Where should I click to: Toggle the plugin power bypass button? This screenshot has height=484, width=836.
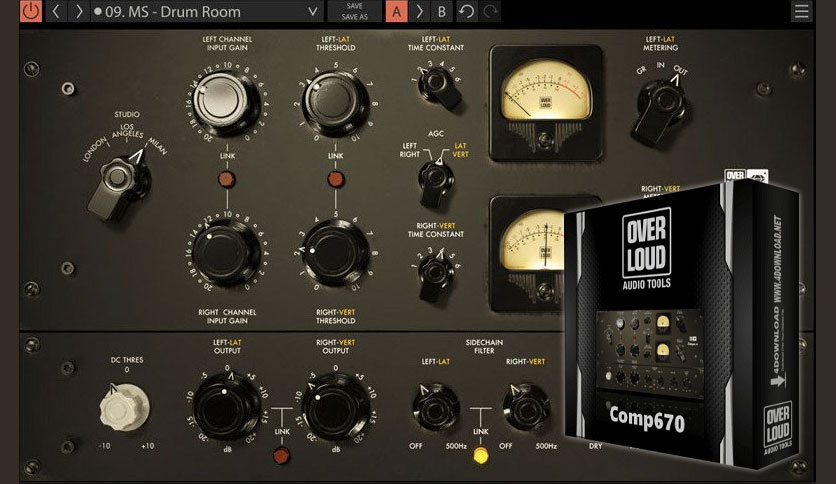[x=30, y=11]
